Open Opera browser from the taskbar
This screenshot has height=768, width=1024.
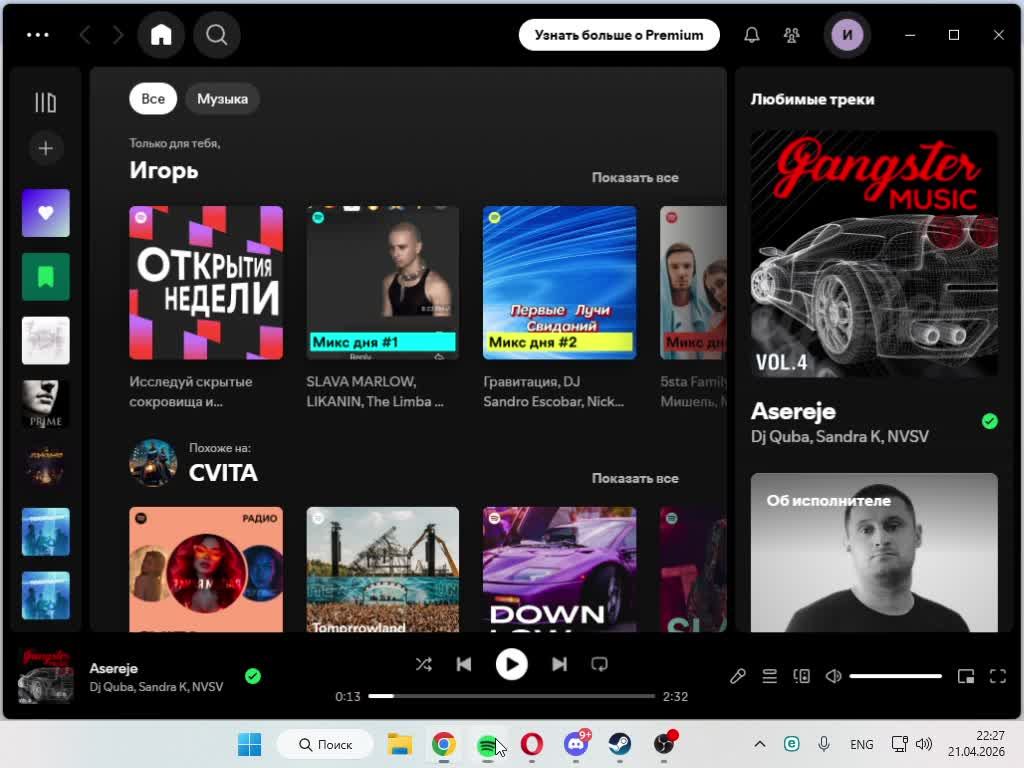point(532,744)
